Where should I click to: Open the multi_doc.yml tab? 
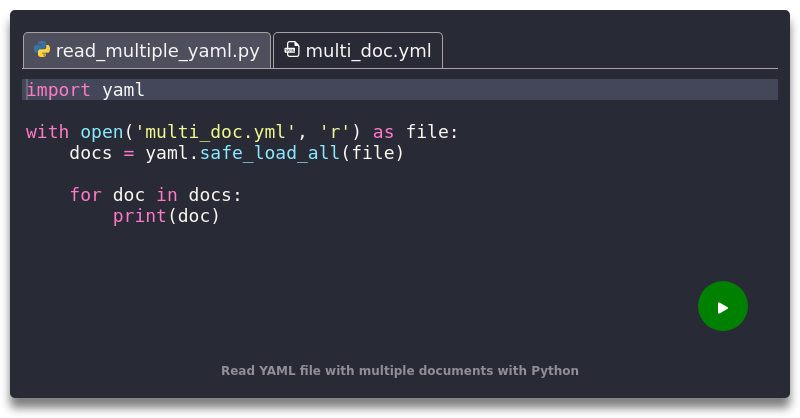(x=358, y=51)
